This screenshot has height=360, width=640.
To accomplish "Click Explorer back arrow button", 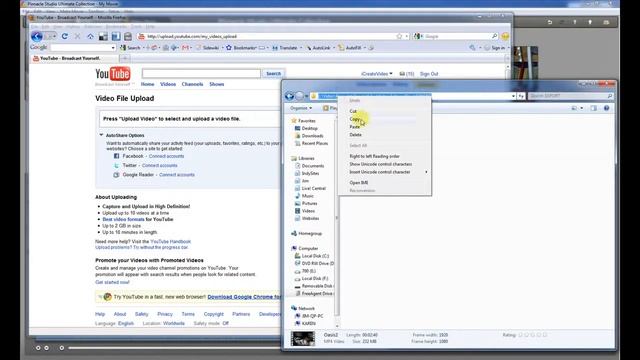I will [289, 96].
